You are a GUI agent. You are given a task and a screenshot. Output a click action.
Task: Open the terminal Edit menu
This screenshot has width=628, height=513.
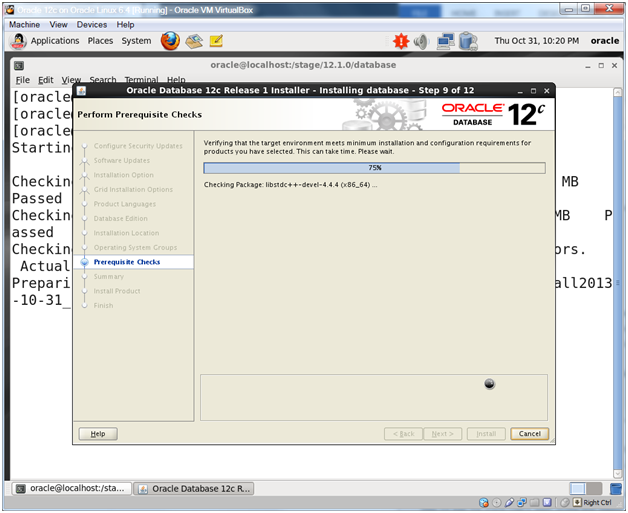46,80
